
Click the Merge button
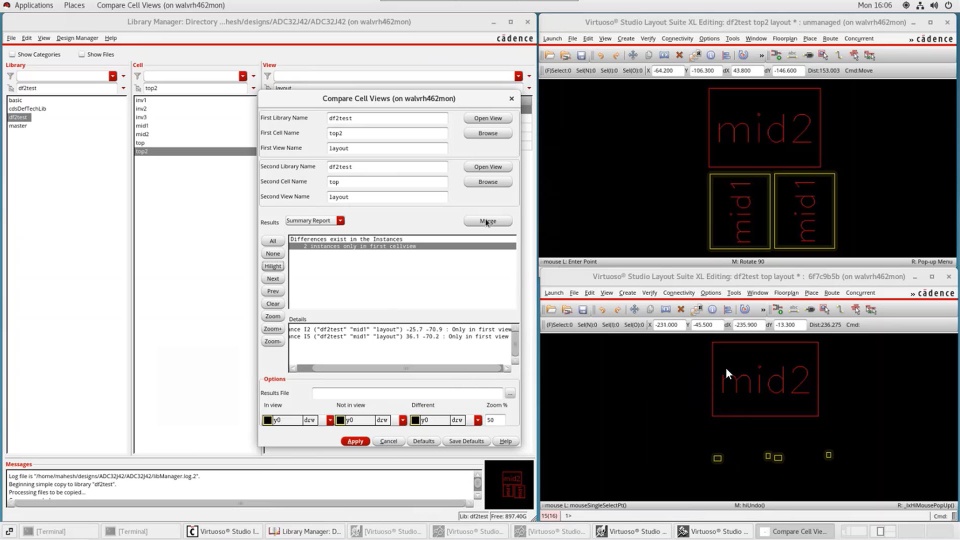[488, 221]
